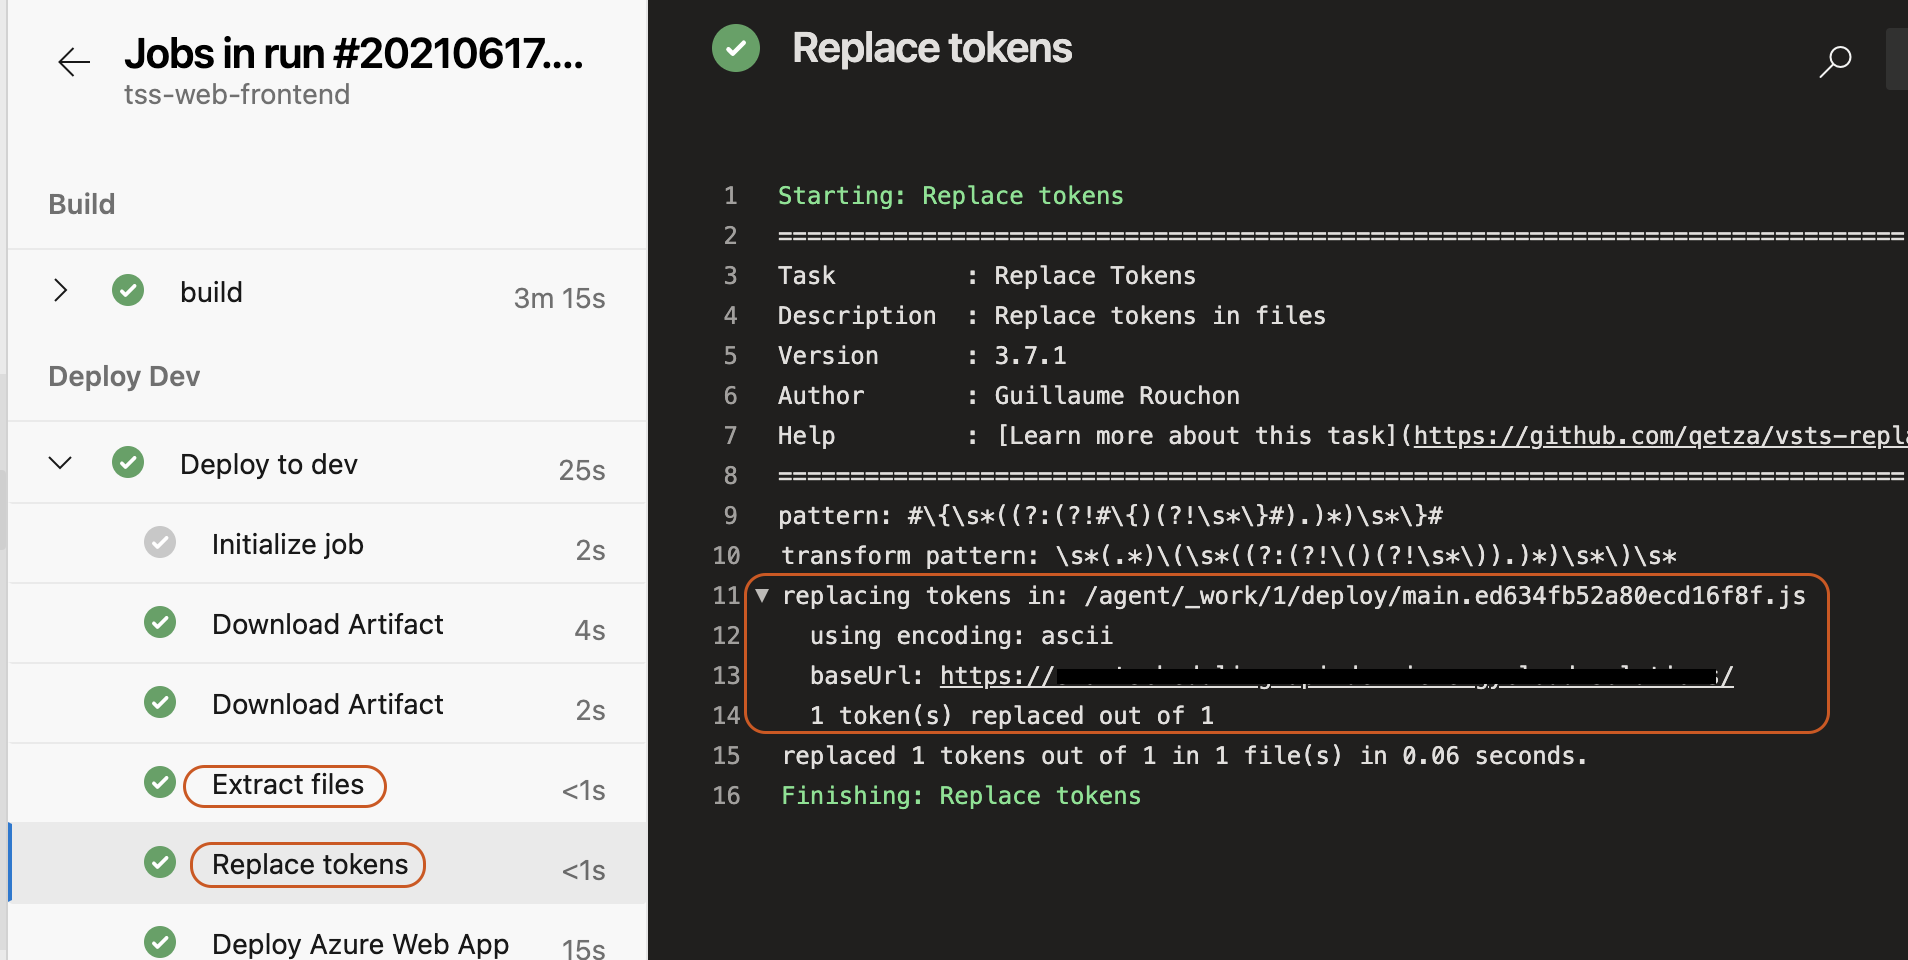Select the first Download Artifact step taking 4s
The height and width of the screenshot is (960, 1908).
[327, 624]
